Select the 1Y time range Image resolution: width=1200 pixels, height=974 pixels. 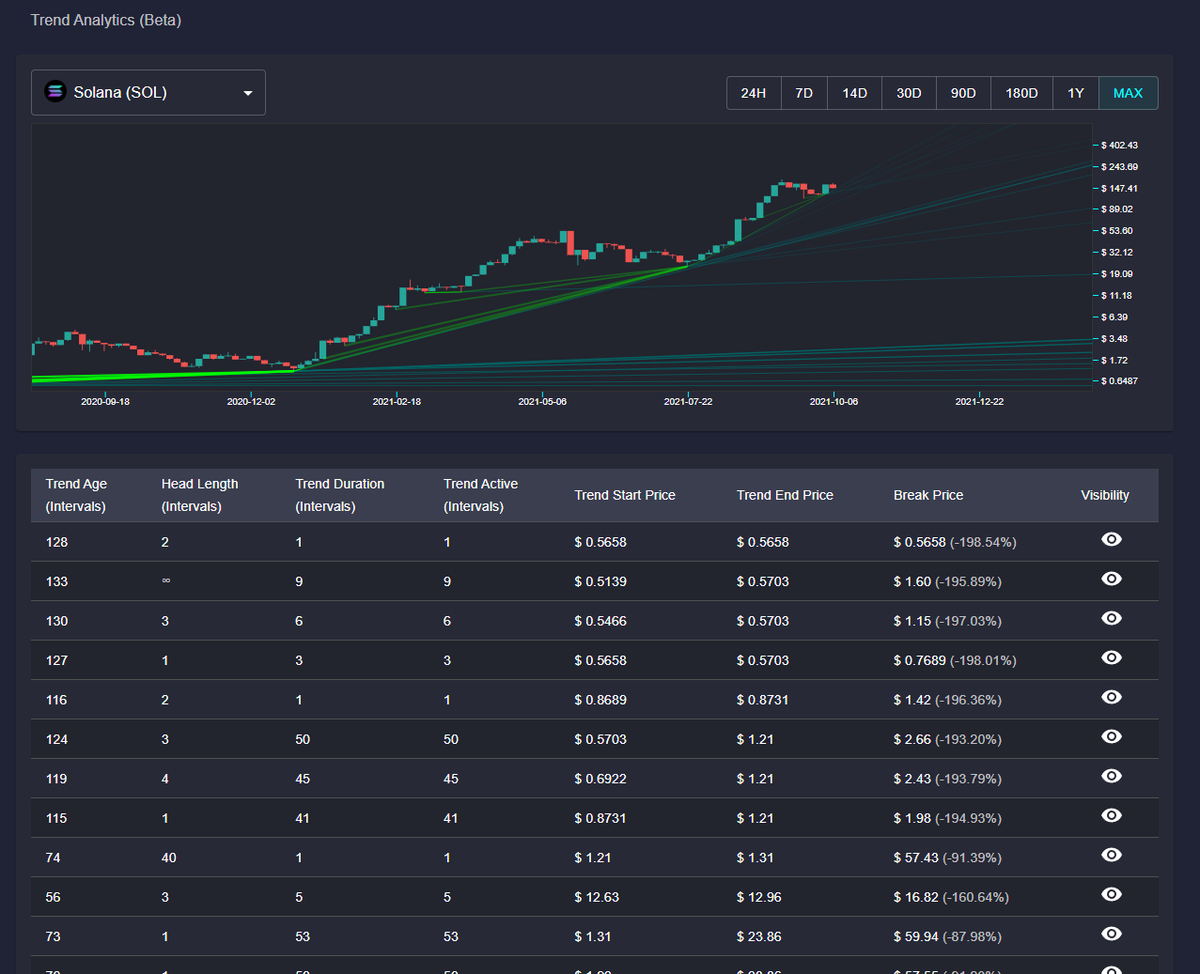point(1075,93)
